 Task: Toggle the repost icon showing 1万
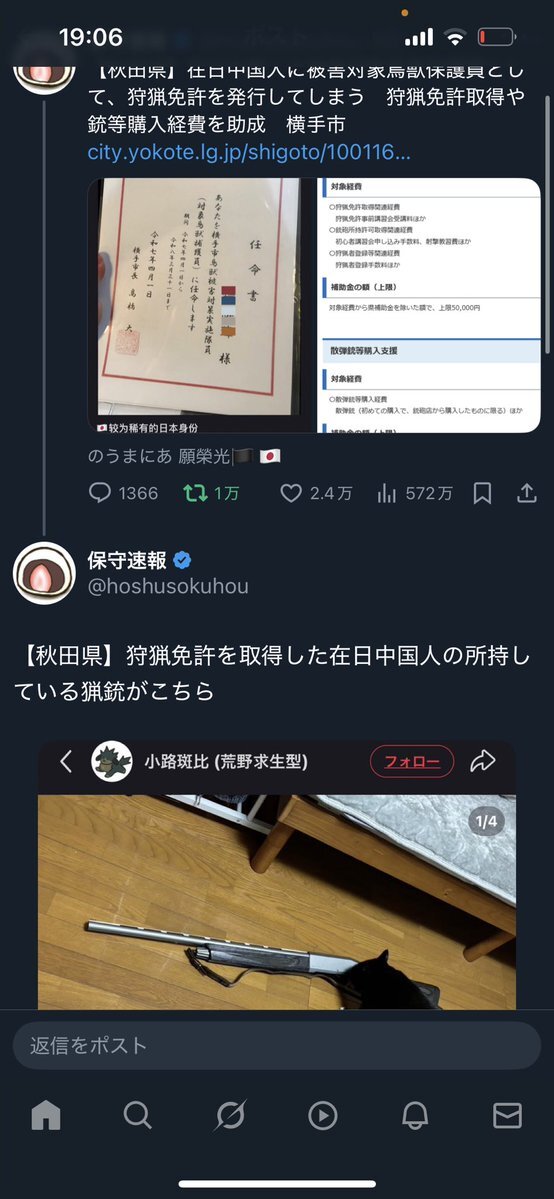pyautogui.click(x=196, y=493)
